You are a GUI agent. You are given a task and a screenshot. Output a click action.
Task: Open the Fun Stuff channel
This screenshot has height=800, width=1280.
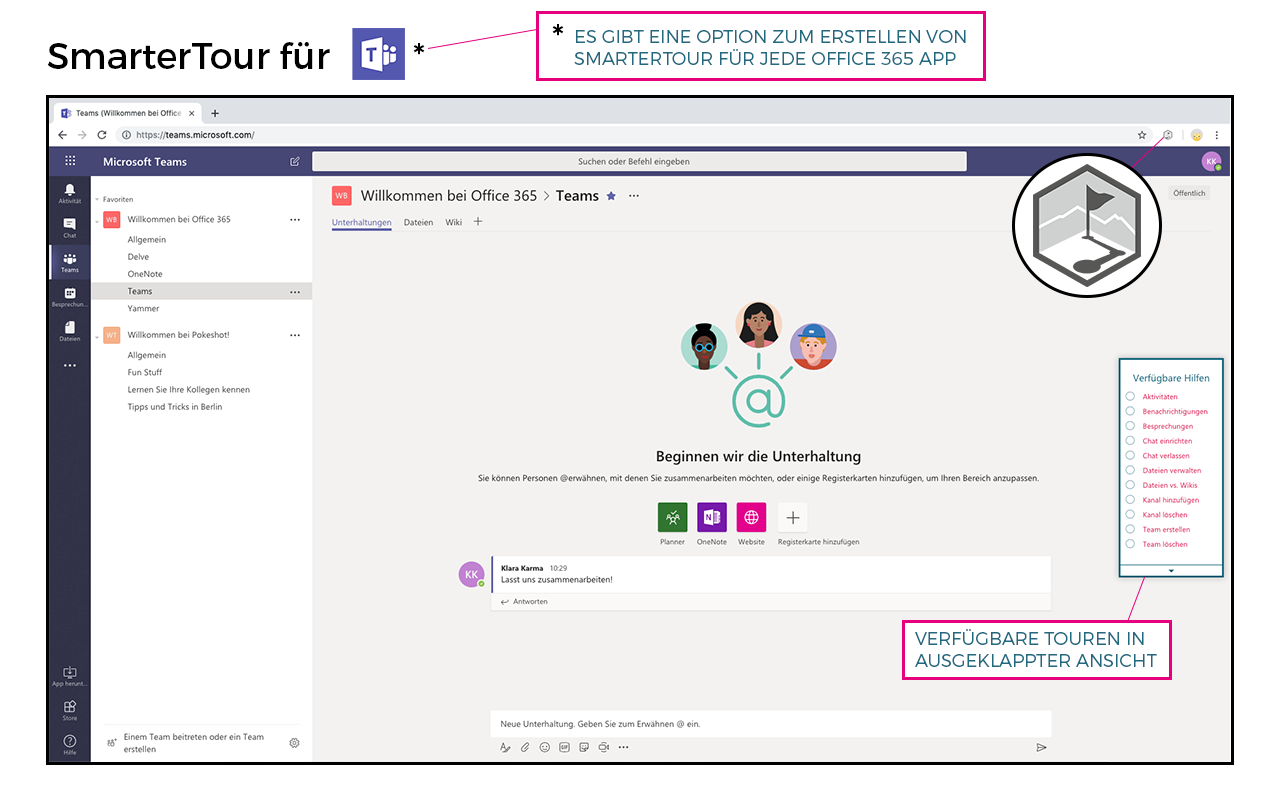[x=145, y=372]
